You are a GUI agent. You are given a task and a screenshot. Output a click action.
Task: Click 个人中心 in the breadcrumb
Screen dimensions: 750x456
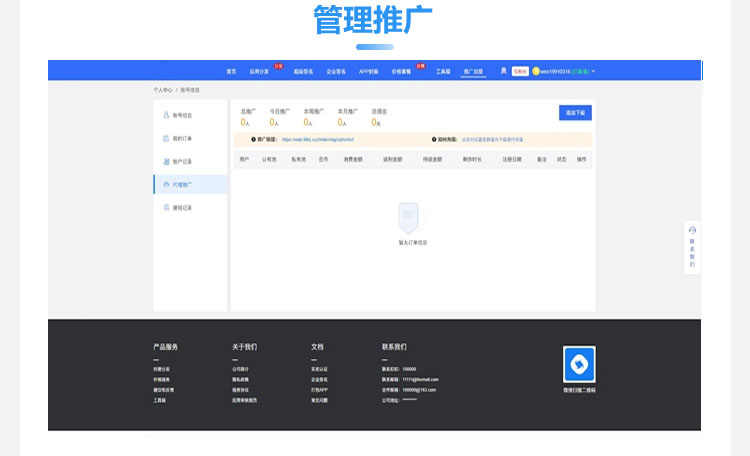pos(163,90)
